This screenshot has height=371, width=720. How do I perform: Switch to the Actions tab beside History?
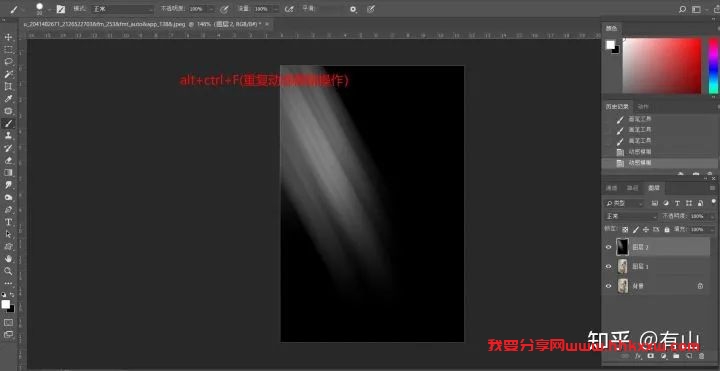coord(644,107)
